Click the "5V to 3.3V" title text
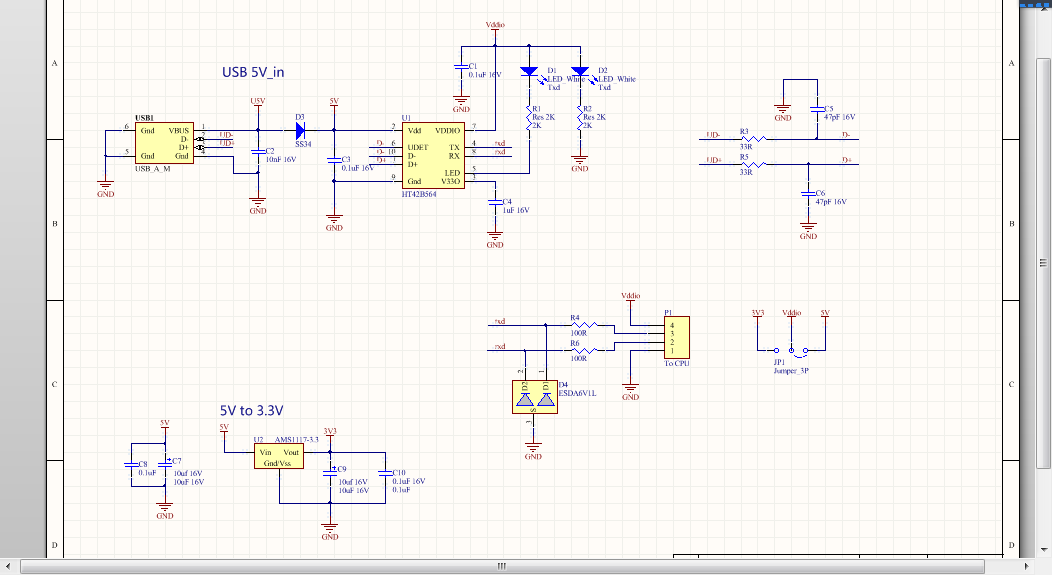The width and height of the screenshot is (1052, 575). [x=252, y=411]
